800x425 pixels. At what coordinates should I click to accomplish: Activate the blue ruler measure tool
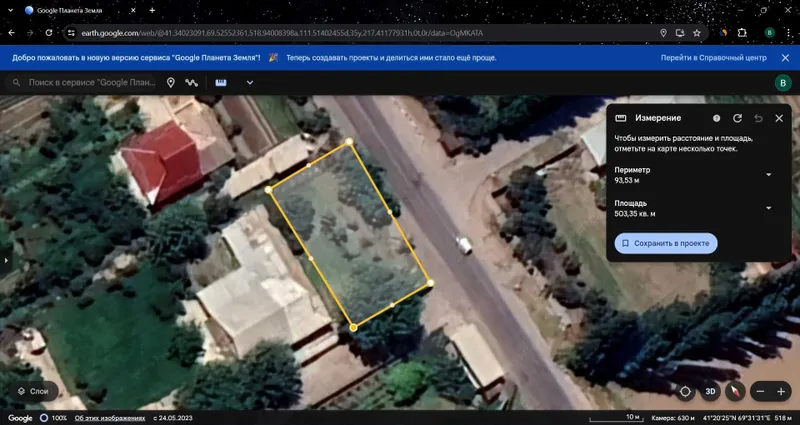tap(221, 83)
